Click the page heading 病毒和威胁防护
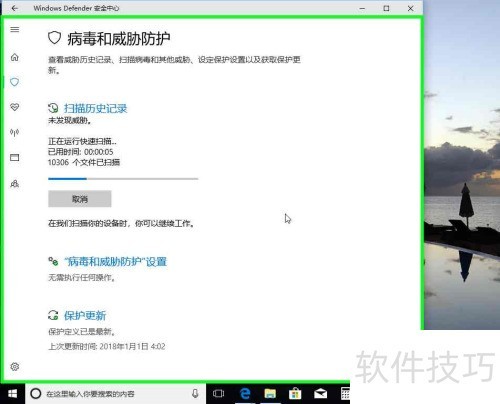The width and height of the screenshot is (500, 404). click(x=119, y=38)
